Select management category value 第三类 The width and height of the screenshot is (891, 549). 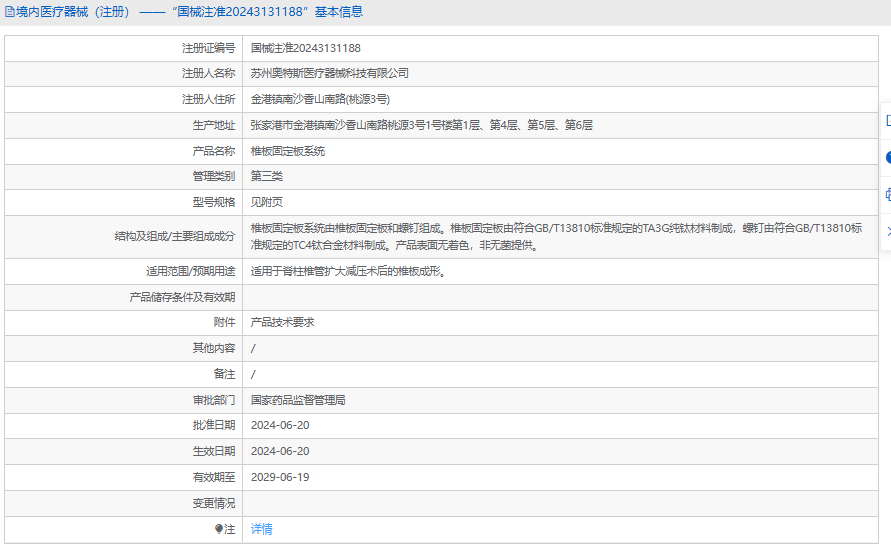(267, 176)
